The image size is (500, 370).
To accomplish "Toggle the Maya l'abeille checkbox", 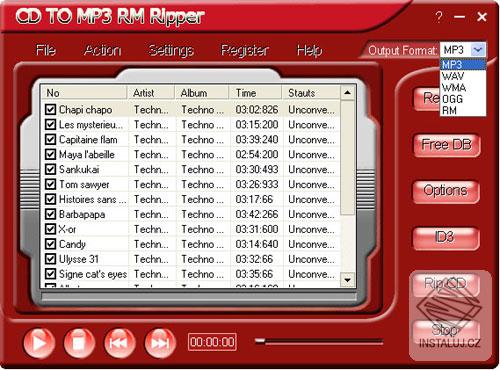I will [50, 154].
